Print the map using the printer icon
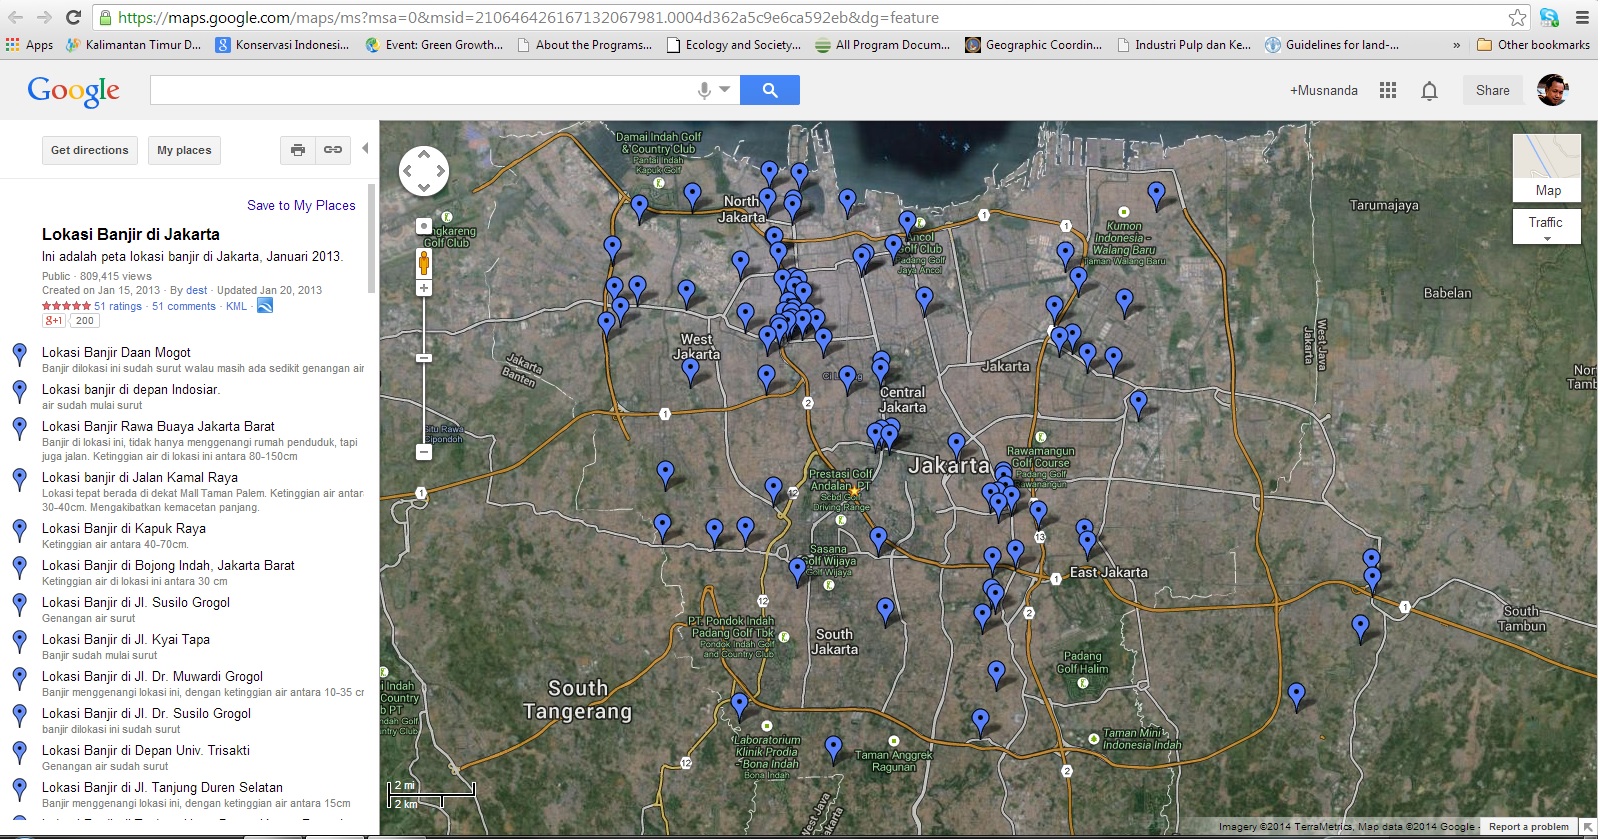Image resolution: width=1600 pixels, height=839 pixels. click(297, 150)
